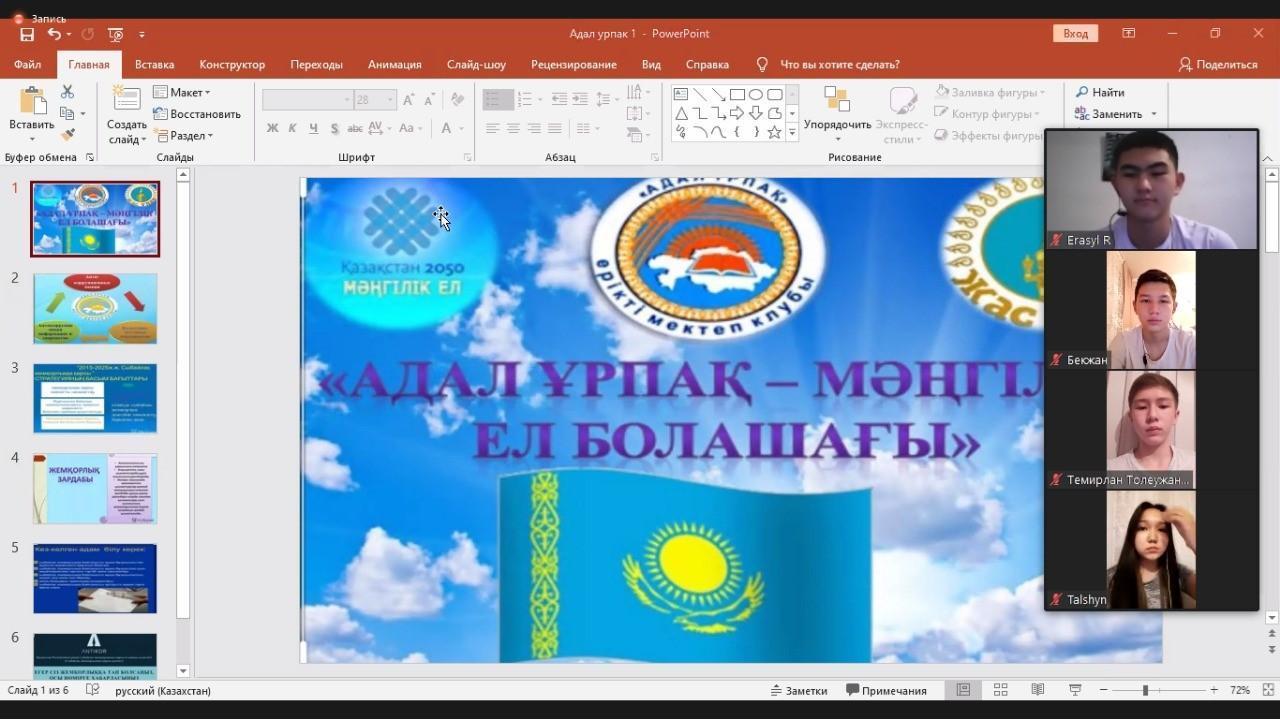The height and width of the screenshot is (720, 1280).
Task: Click the Format Painter brush icon
Action: click(68, 135)
